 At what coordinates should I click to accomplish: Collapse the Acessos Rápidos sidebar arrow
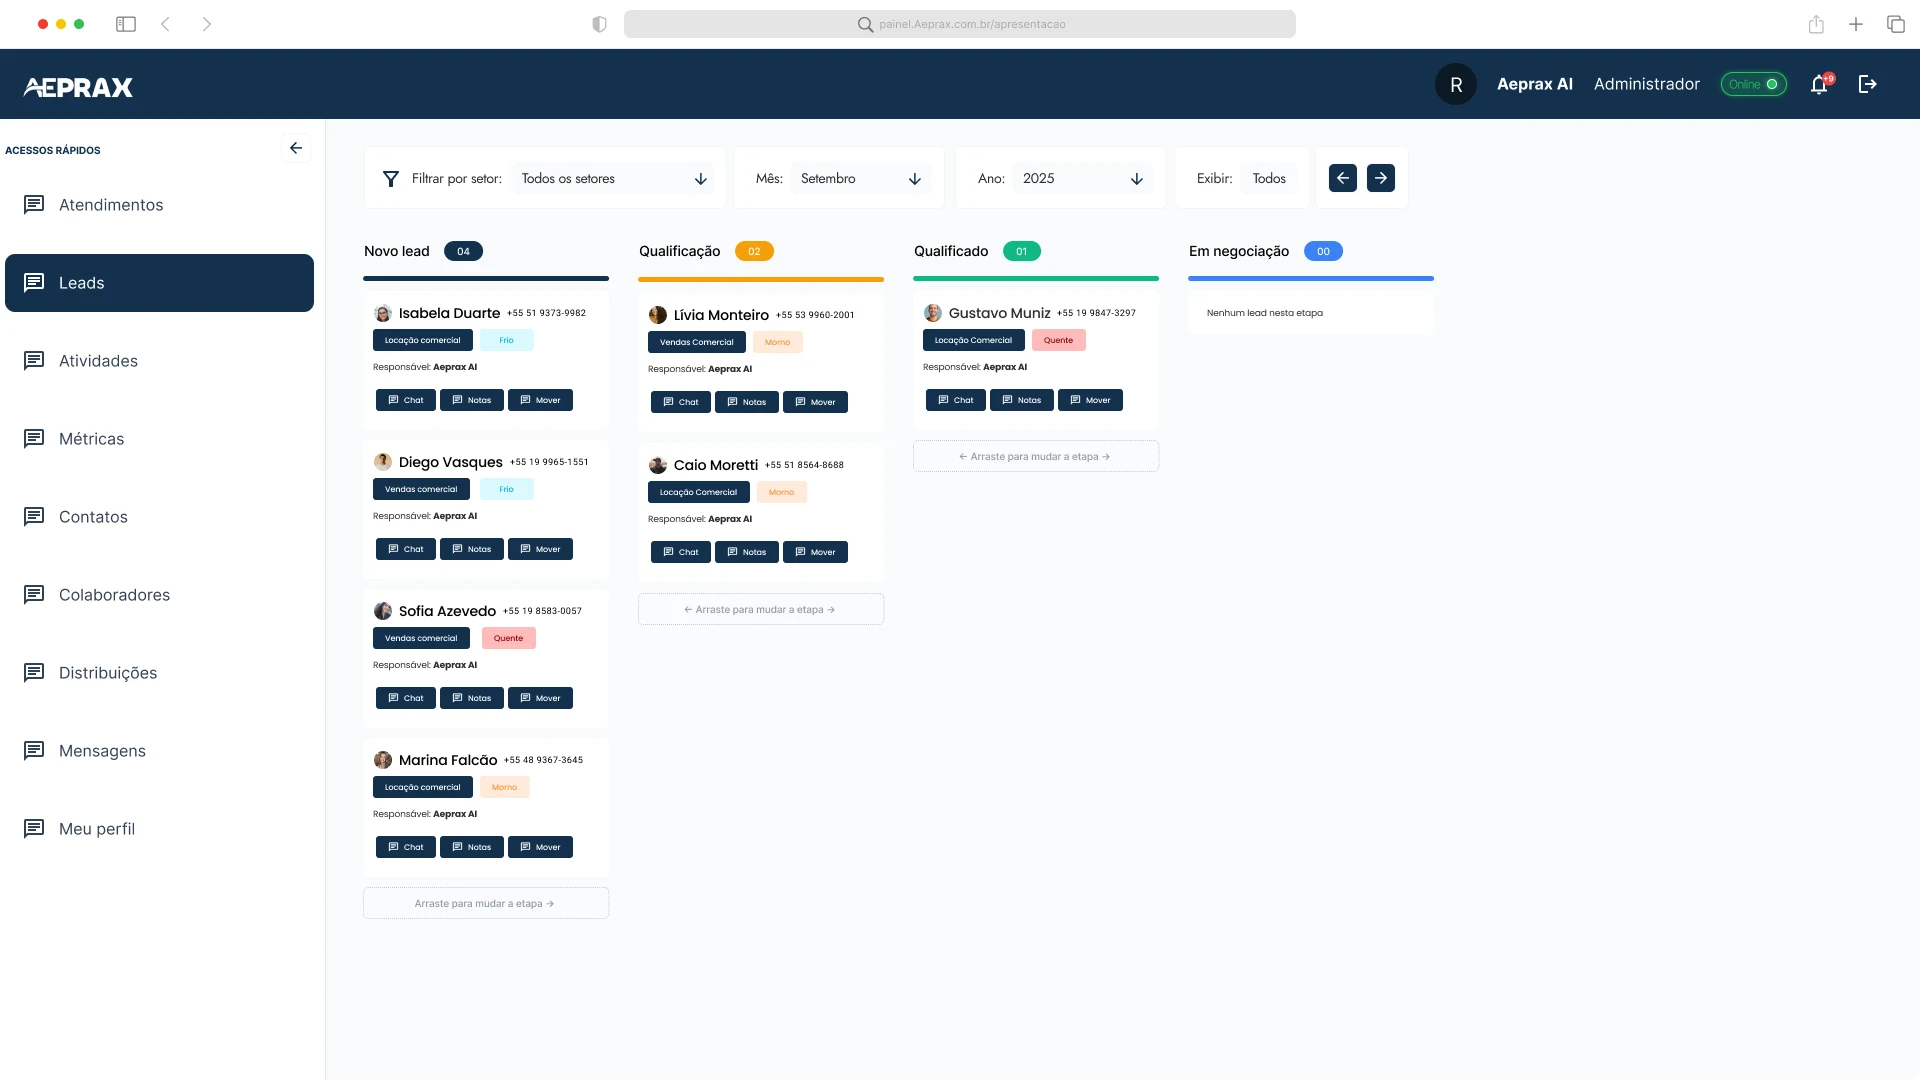pos(296,148)
